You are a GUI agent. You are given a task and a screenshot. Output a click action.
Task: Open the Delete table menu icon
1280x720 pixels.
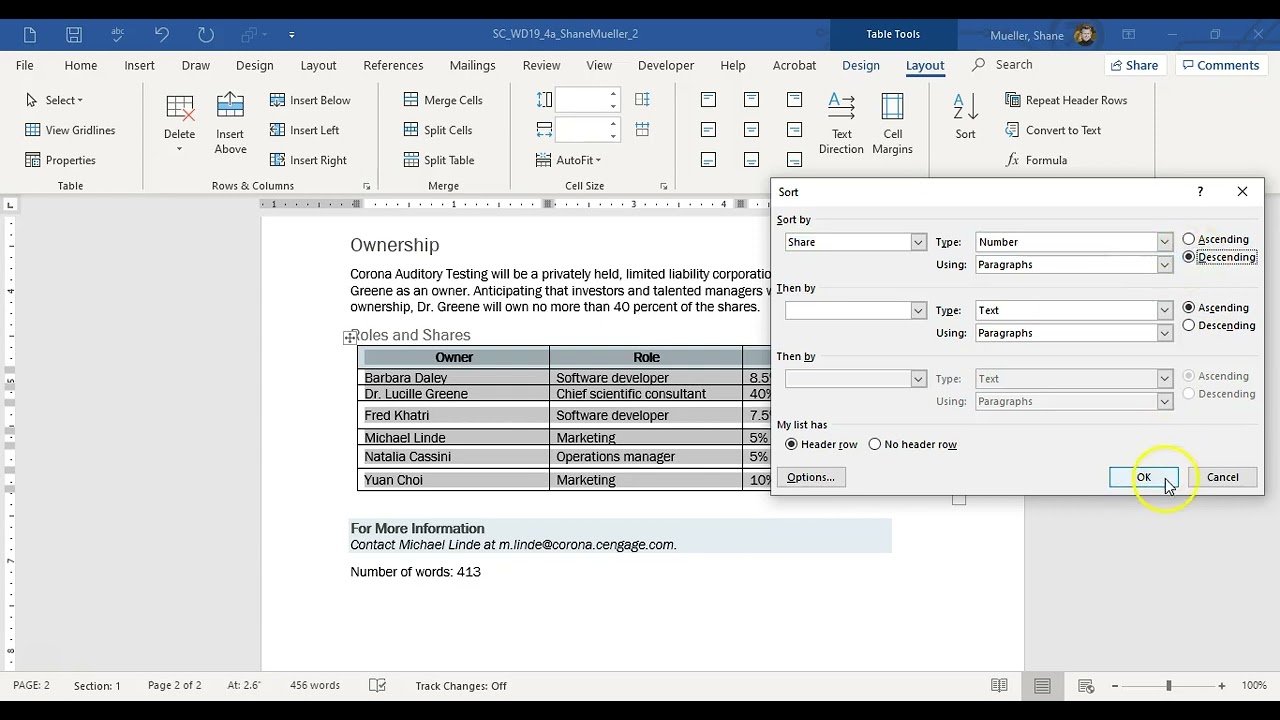180,123
